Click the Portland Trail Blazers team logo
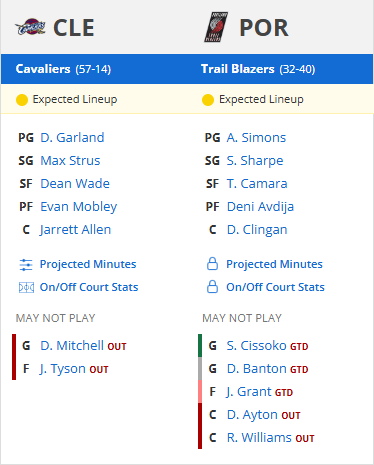Viewport: 374px width, 465px height. [216, 27]
